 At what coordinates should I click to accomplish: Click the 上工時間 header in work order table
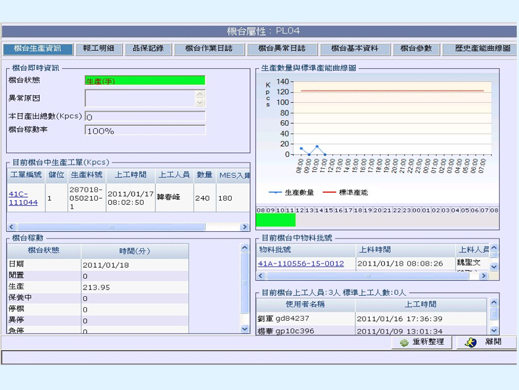pyautogui.click(x=131, y=175)
